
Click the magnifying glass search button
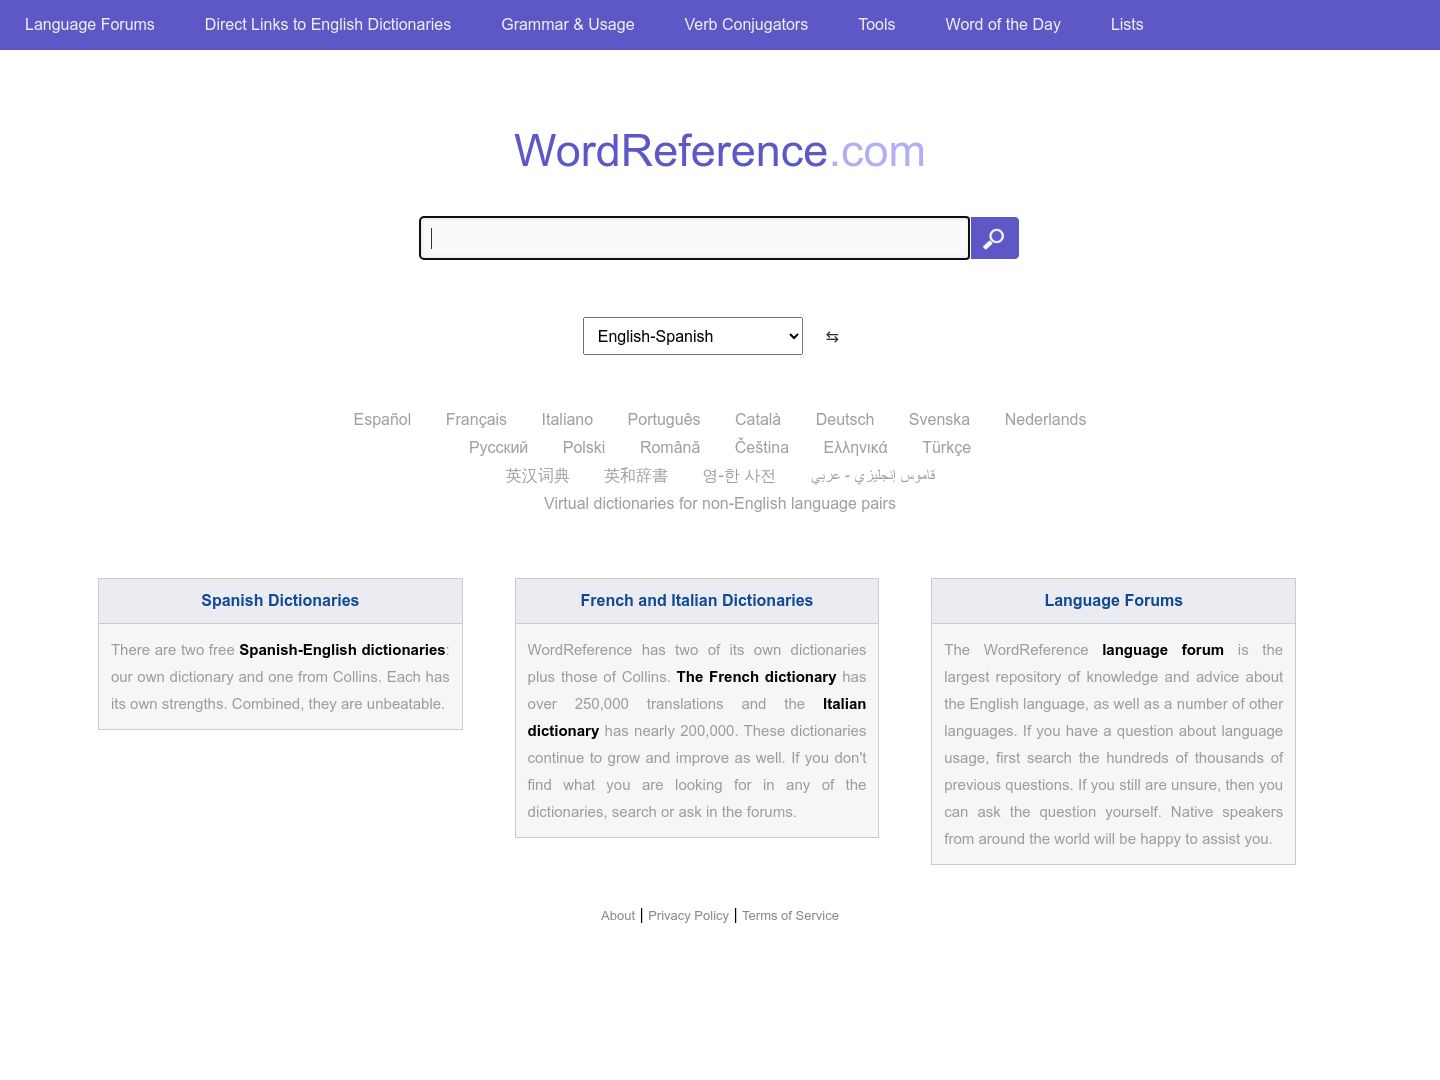pyautogui.click(x=994, y=238)
